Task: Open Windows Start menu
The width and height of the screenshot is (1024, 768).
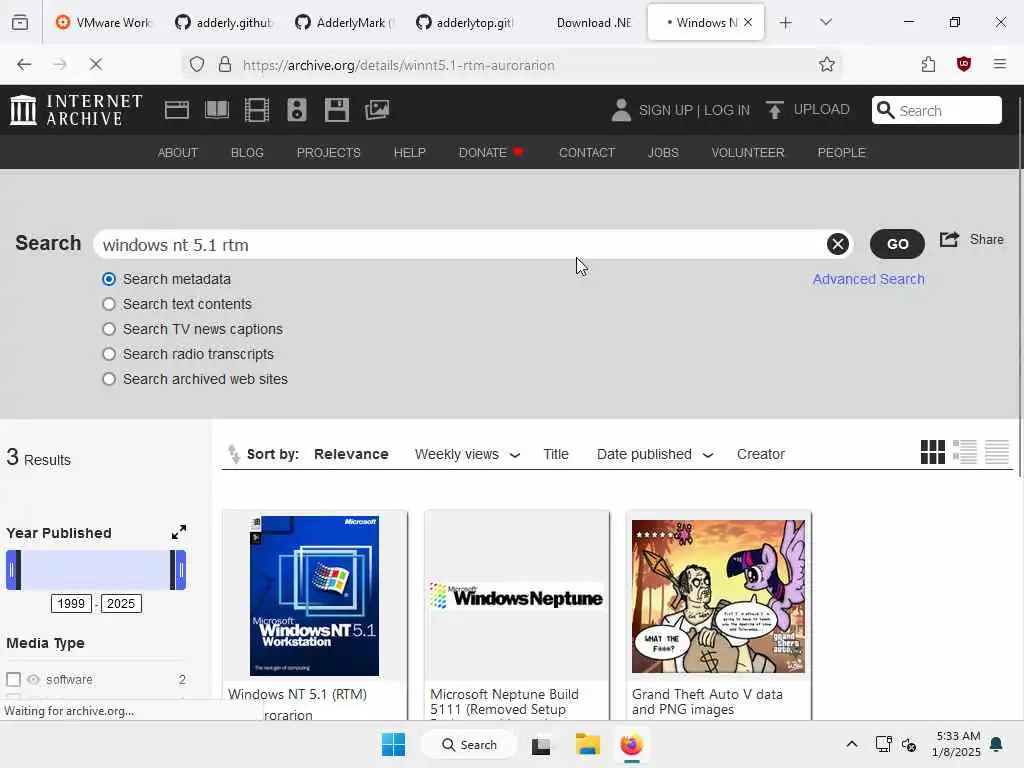Action: 393,744
